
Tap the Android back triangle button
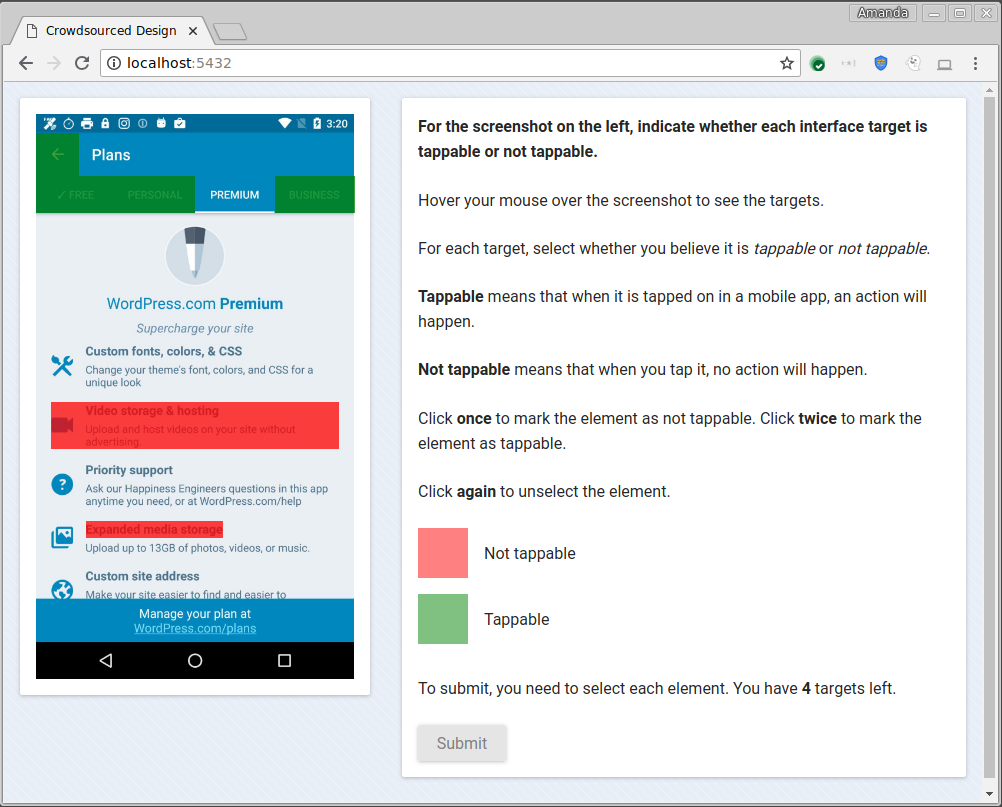pos(106,661)
